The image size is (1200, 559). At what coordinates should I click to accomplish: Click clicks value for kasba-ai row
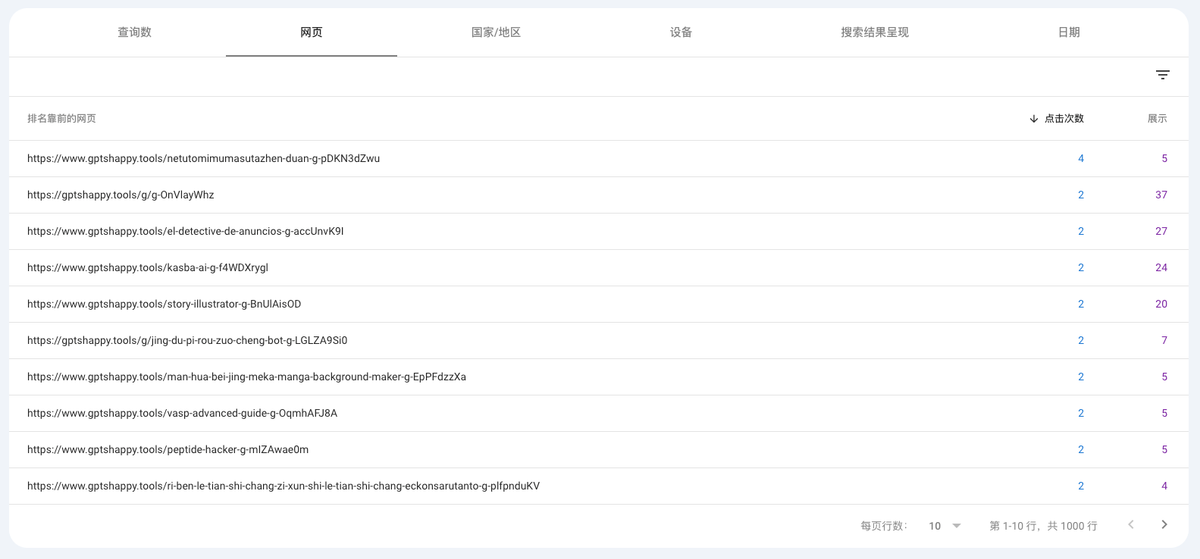pyautogui.click(x=1081, y=268)
